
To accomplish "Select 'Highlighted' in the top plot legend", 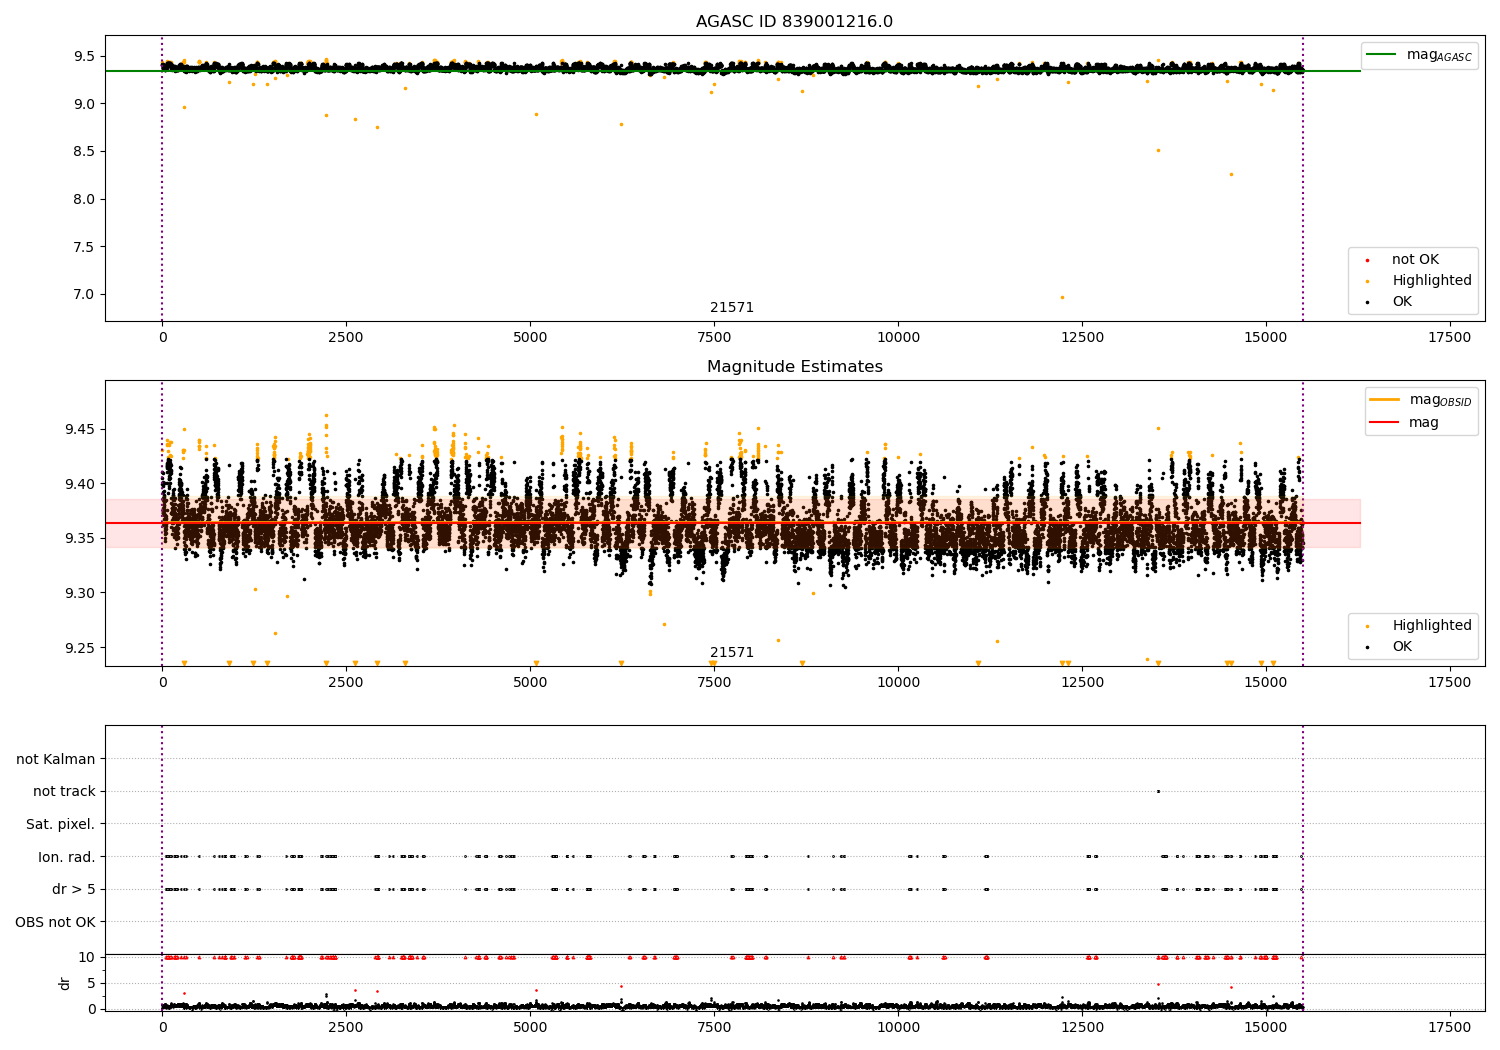I will pyautogui.click(x=1431, y=281).
